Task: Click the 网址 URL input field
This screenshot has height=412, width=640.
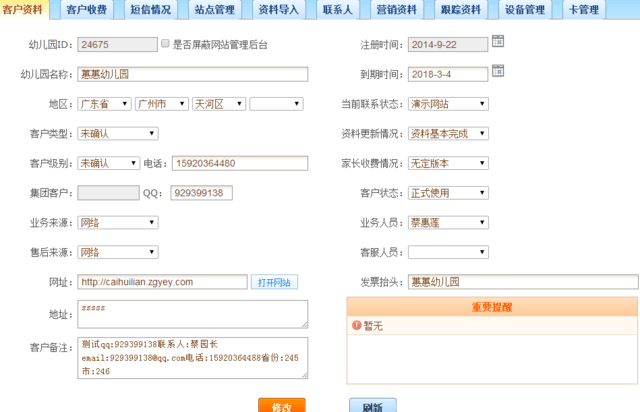Action: point(162,282)
